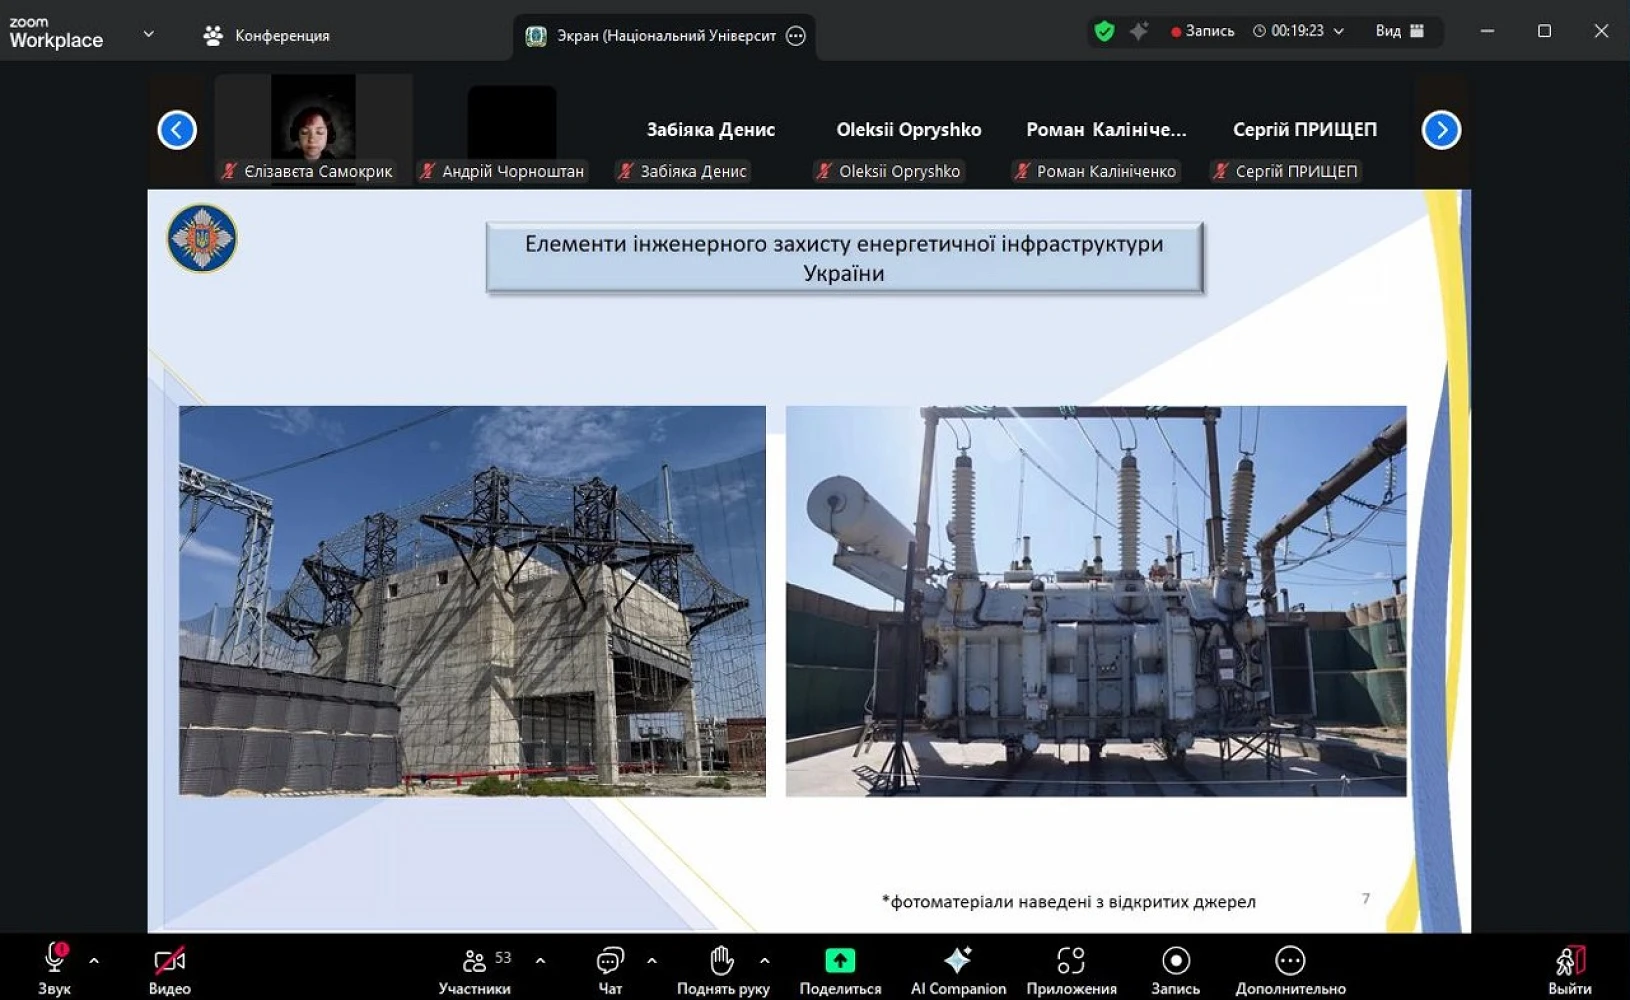Click the green encryption shield icon
The width and height of the screenshot is (1630, 1000).
pos(1104,32)
